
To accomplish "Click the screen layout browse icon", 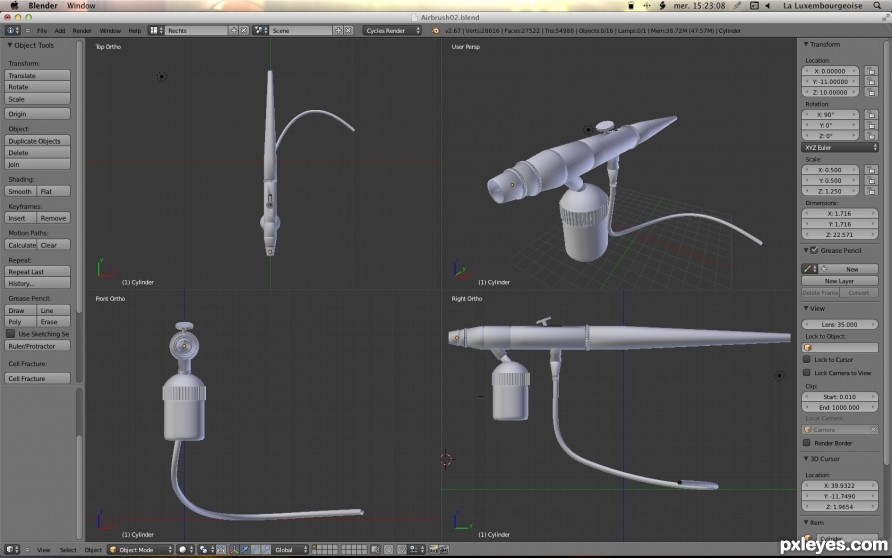I will [156, 30].
